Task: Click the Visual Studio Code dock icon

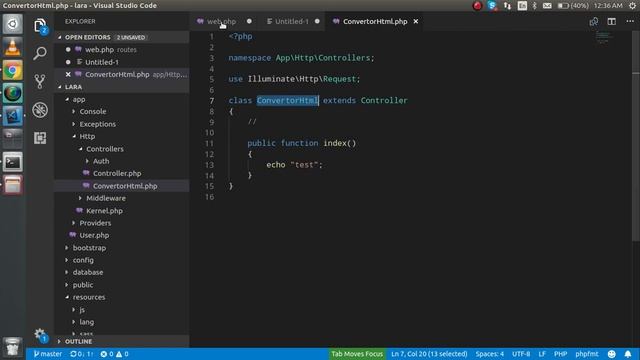Action: pyautogui.click(x=13, y=116)
